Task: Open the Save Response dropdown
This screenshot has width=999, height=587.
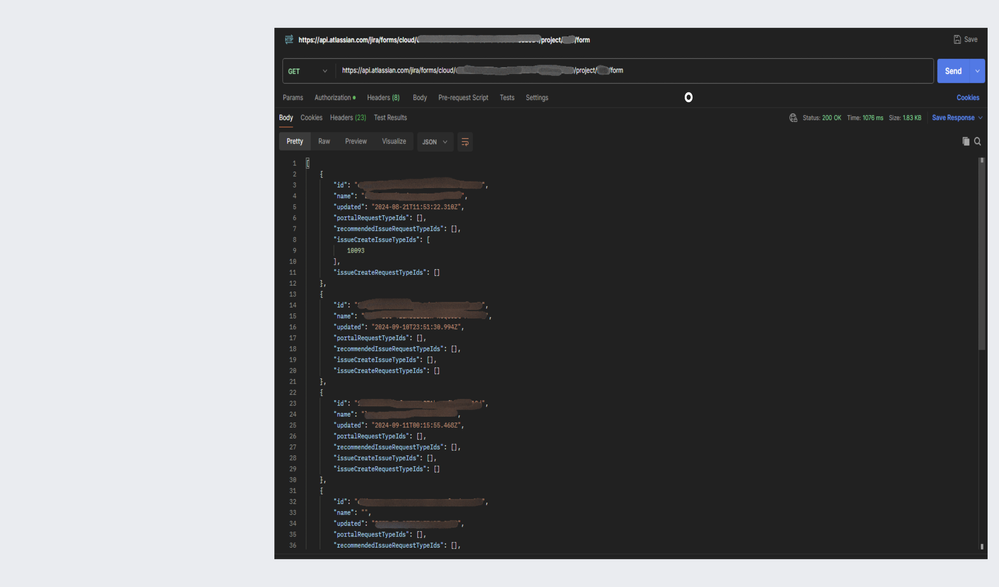Action: pos(981,118)
